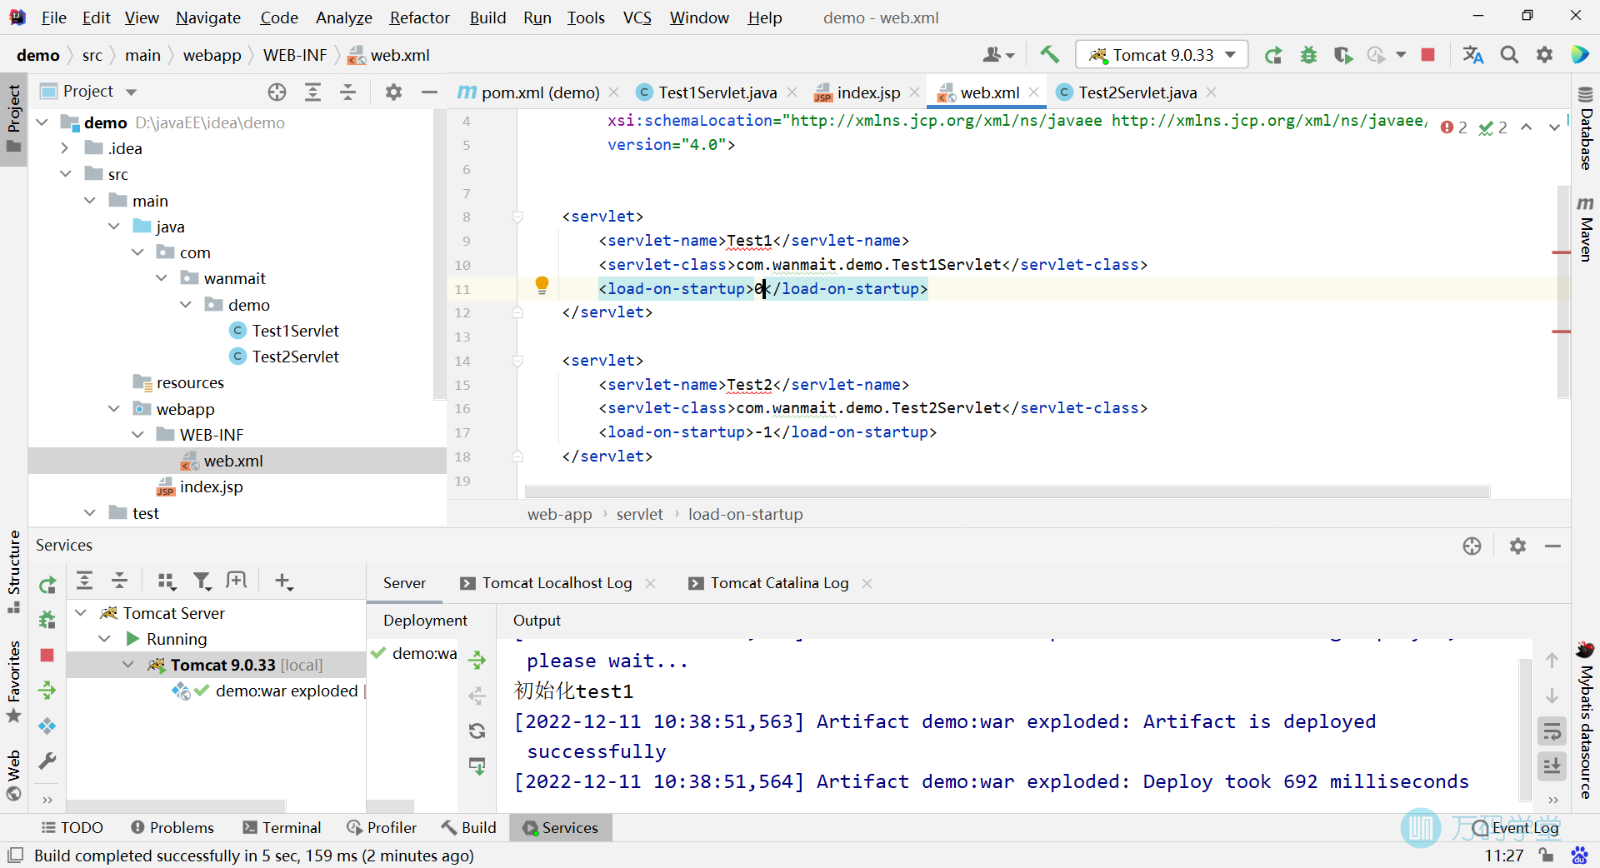Open the Event Log
This screenshot has width=1600, height=868.
click(x=1515, y=828)
